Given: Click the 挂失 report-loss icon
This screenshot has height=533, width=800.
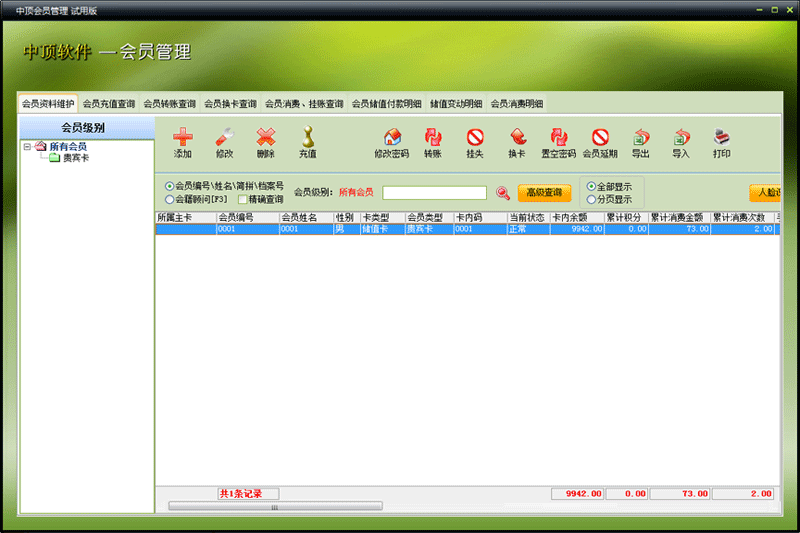Looking at the screenshot, I should (475, 137).
